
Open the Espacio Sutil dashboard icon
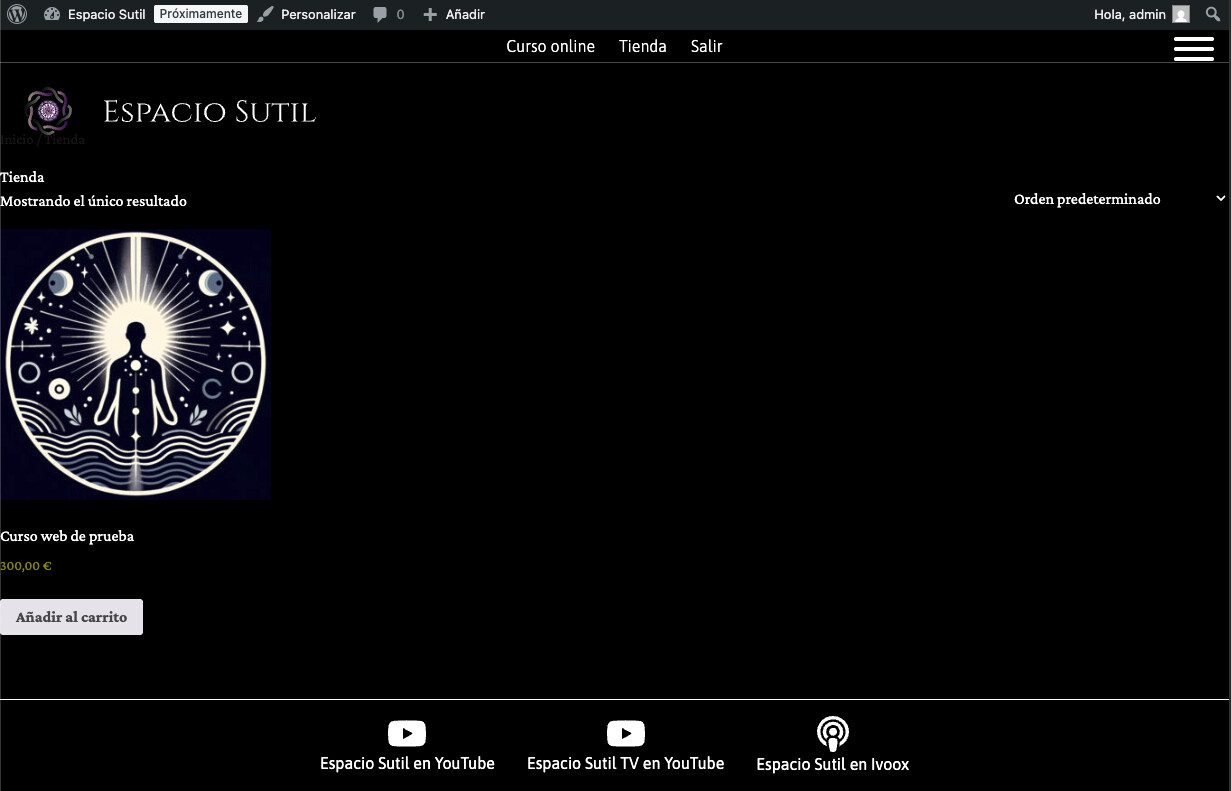[x=53, y=15]
